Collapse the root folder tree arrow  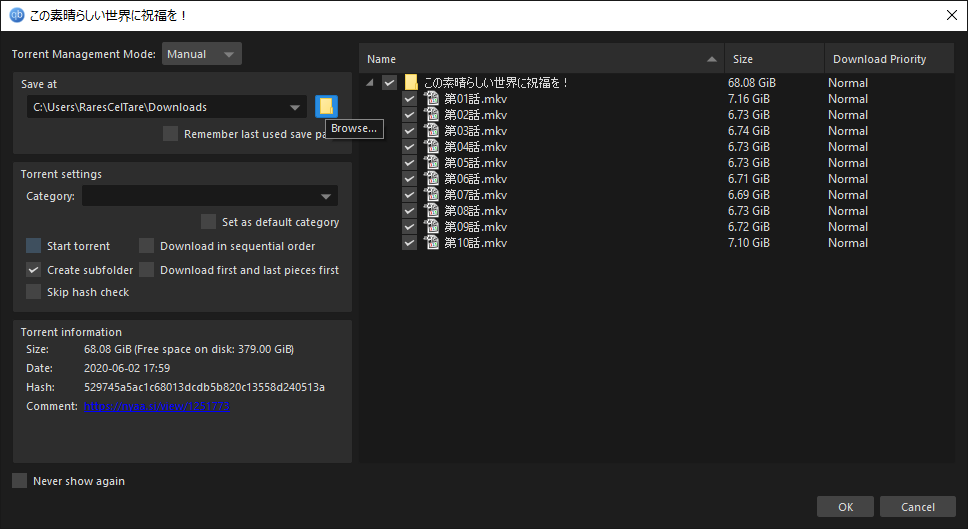pos(370,82)
